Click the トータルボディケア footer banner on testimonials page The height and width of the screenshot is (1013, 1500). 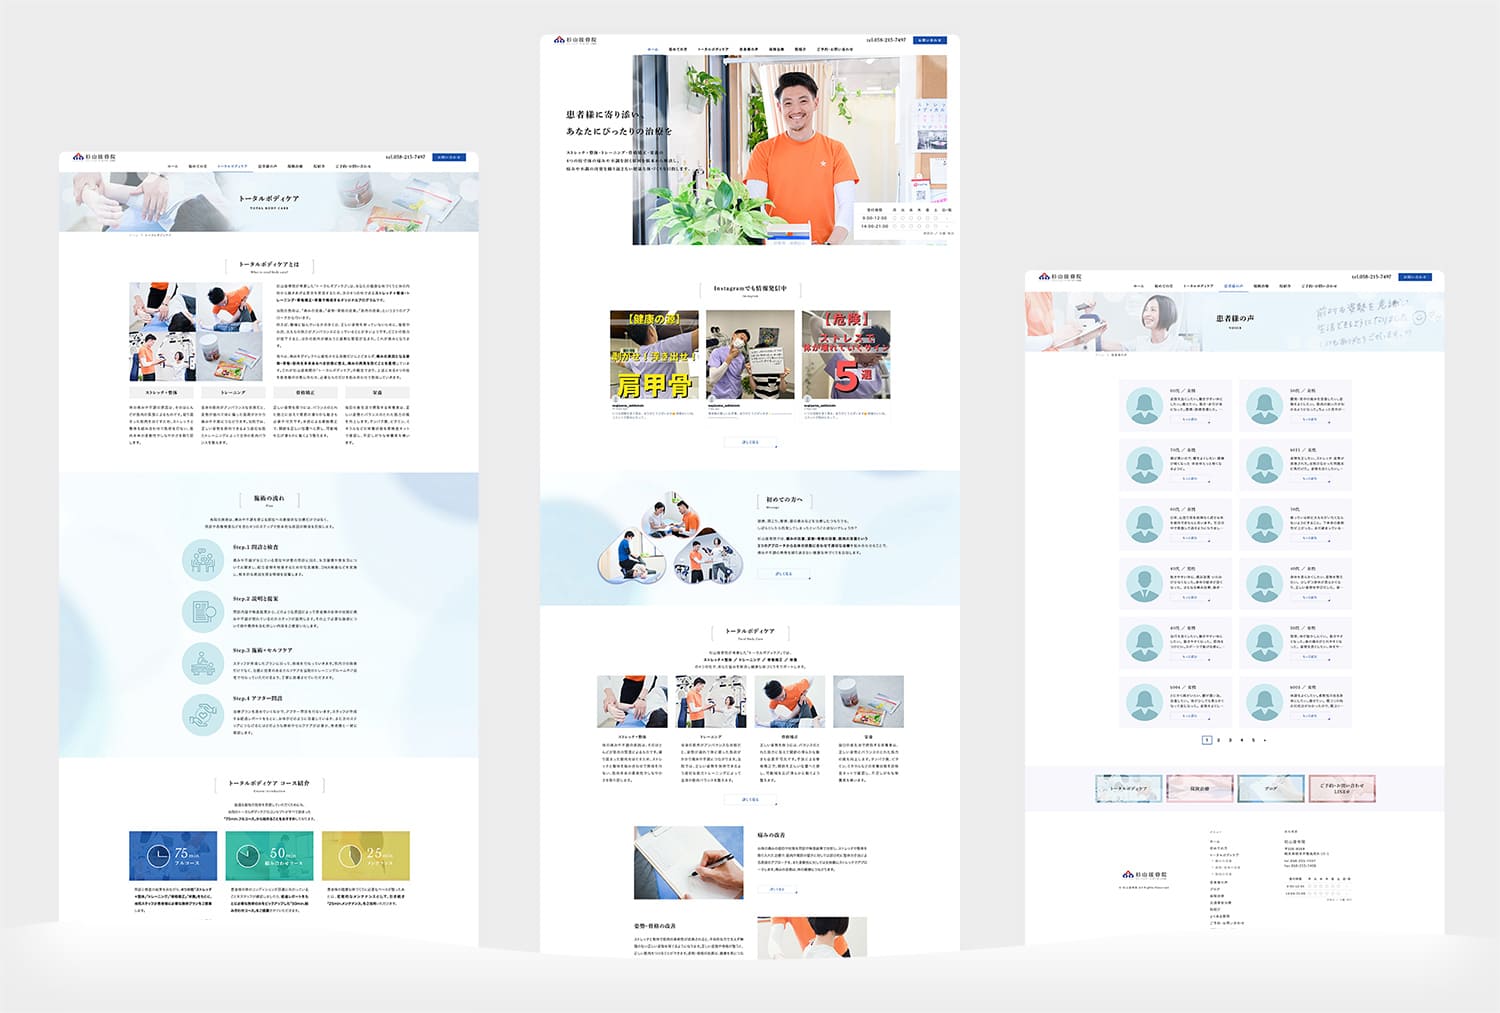[1128, 788]
